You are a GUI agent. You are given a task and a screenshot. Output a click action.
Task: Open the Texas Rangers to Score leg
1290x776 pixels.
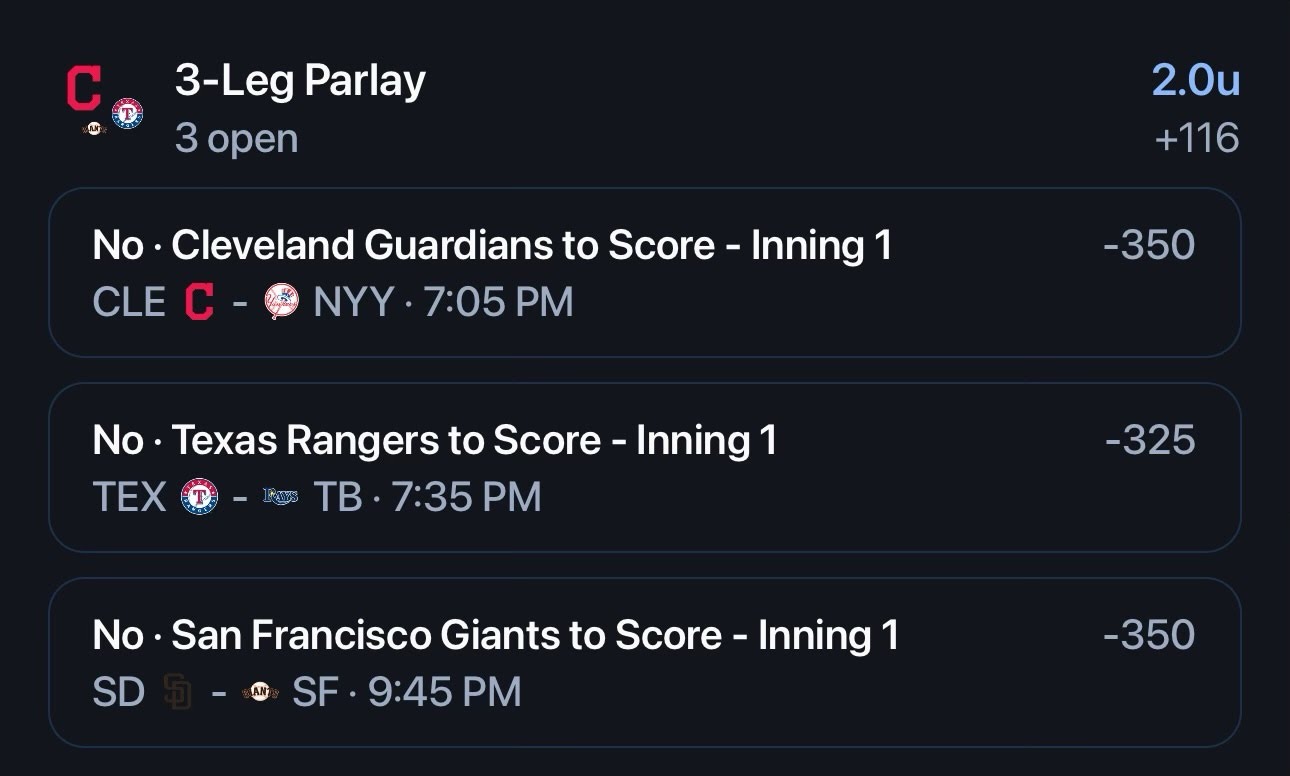(x=645, y=467)
